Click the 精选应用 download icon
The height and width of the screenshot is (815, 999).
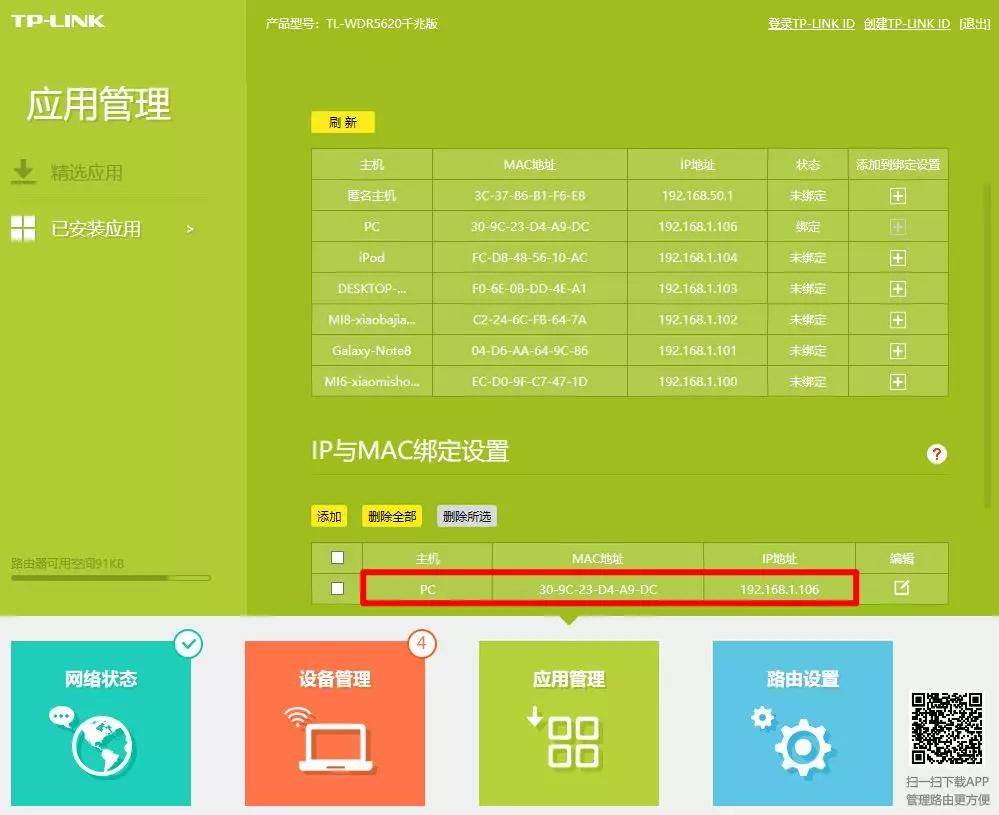22,170
